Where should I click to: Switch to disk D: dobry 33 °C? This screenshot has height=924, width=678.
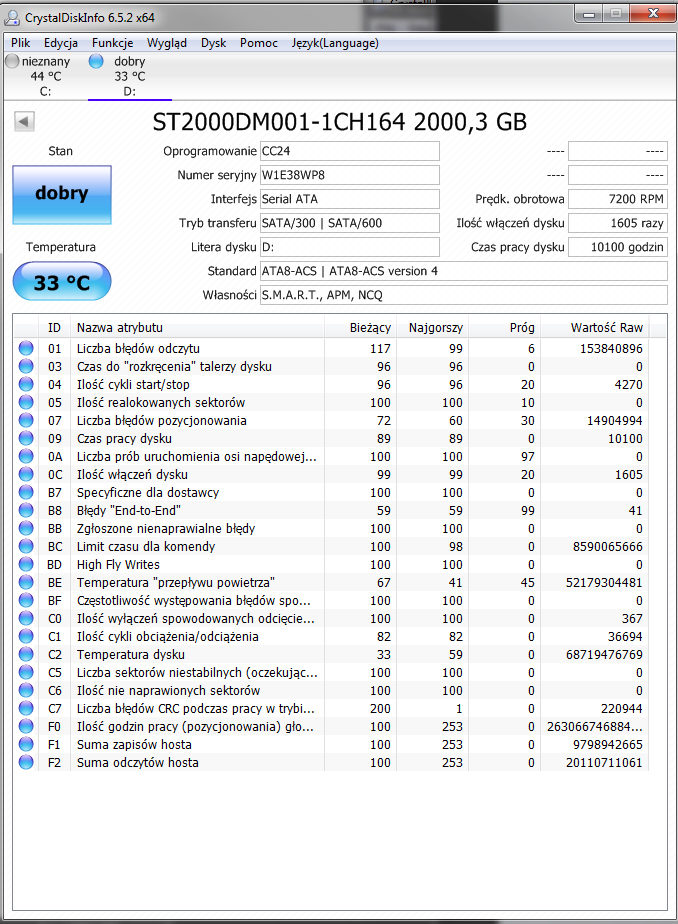tap(130, 76)
